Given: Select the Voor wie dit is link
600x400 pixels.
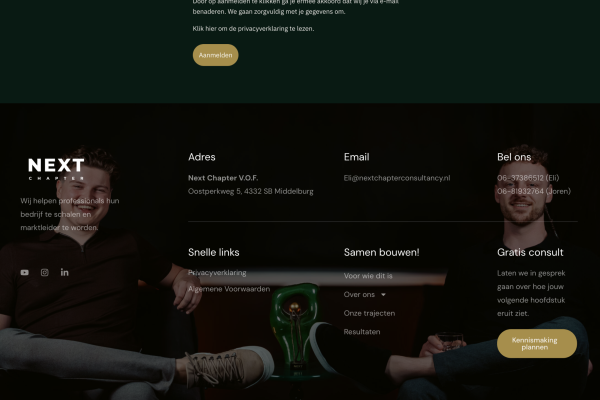Looking at the screenshot, I should tap(368, 276).
